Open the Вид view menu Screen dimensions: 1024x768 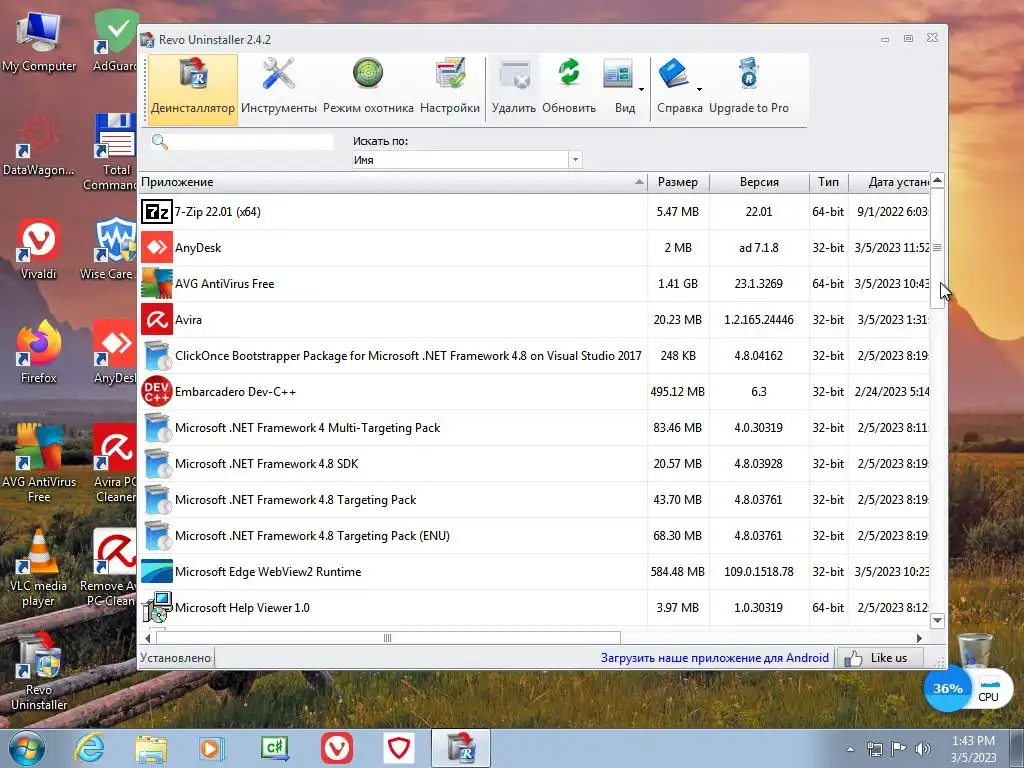[624, 88]
